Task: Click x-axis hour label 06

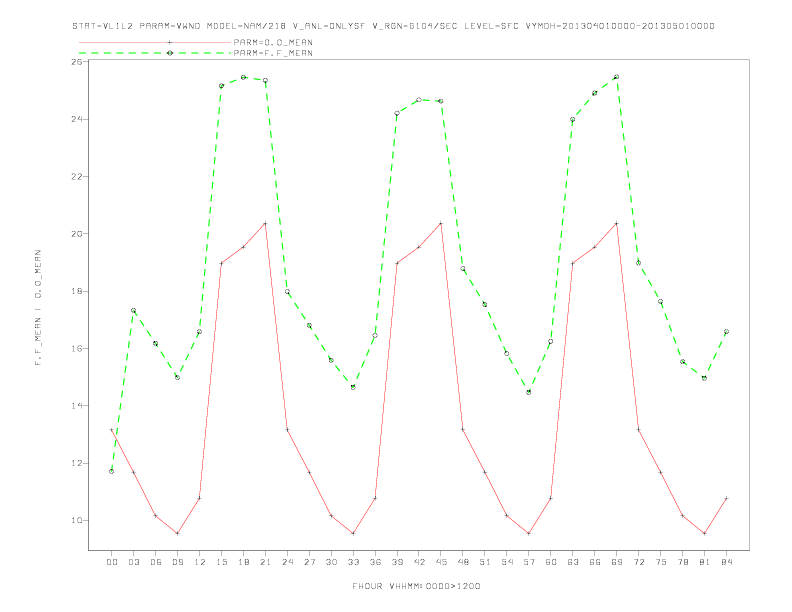Action: [x=156, y=562]
